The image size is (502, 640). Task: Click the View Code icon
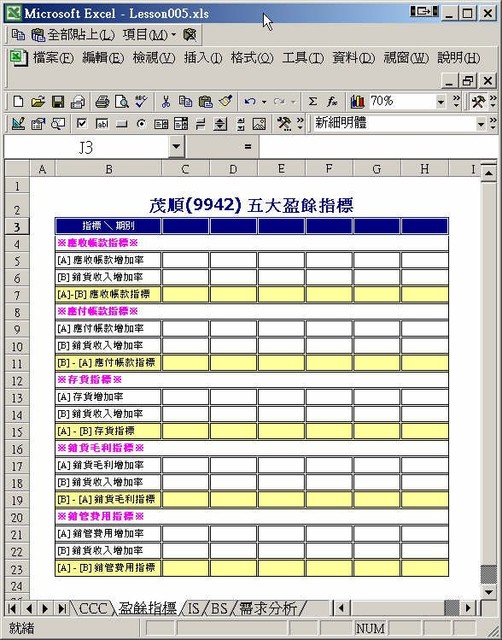58,123
